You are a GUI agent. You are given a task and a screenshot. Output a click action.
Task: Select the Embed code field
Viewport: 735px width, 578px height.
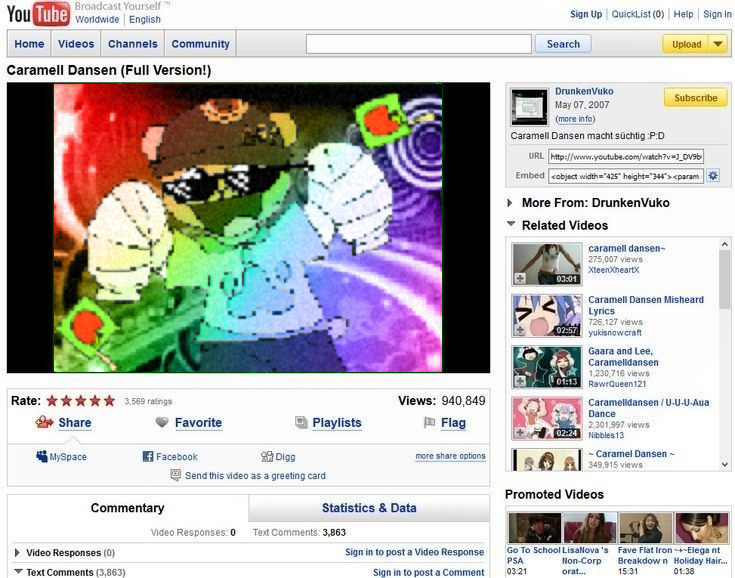click(626, 176)
